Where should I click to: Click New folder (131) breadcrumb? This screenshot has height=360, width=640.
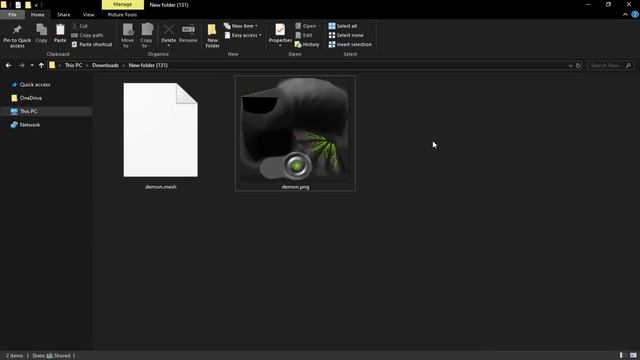click(148, 65)
